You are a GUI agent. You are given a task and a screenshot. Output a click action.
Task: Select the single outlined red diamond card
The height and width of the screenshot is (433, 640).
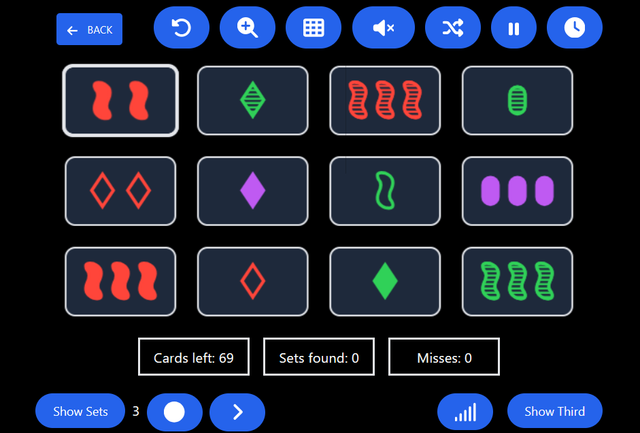tap(253, 282)
